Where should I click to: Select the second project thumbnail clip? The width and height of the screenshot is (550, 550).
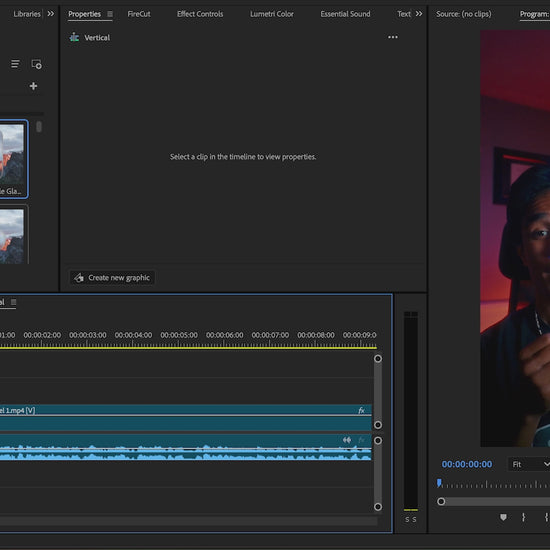13,235
